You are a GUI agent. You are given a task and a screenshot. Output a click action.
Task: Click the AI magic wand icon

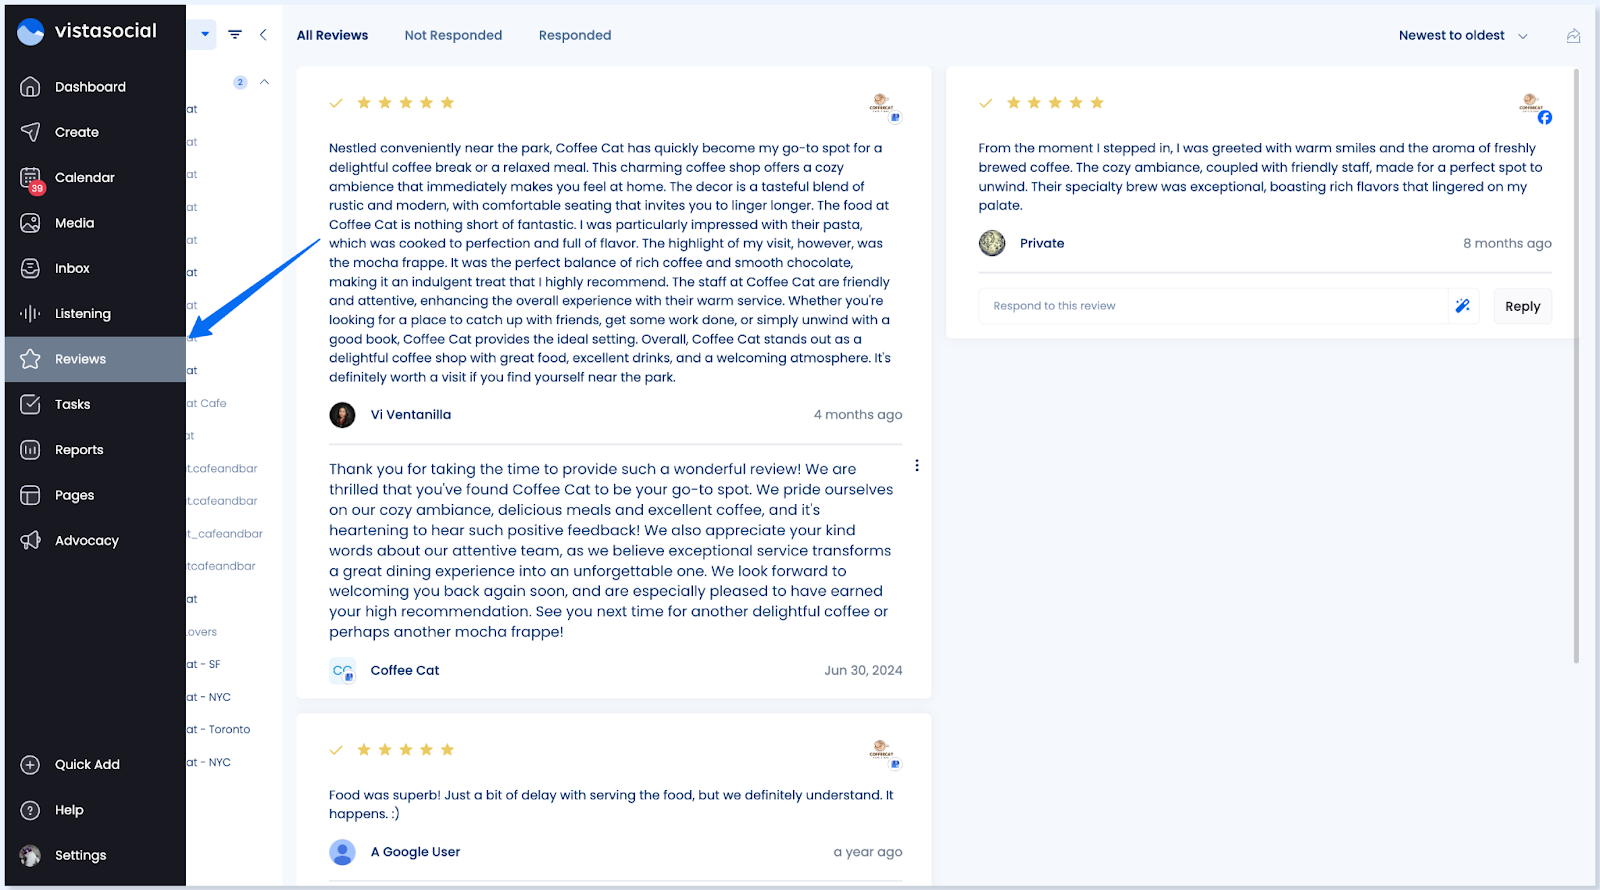coord(1463,306)
